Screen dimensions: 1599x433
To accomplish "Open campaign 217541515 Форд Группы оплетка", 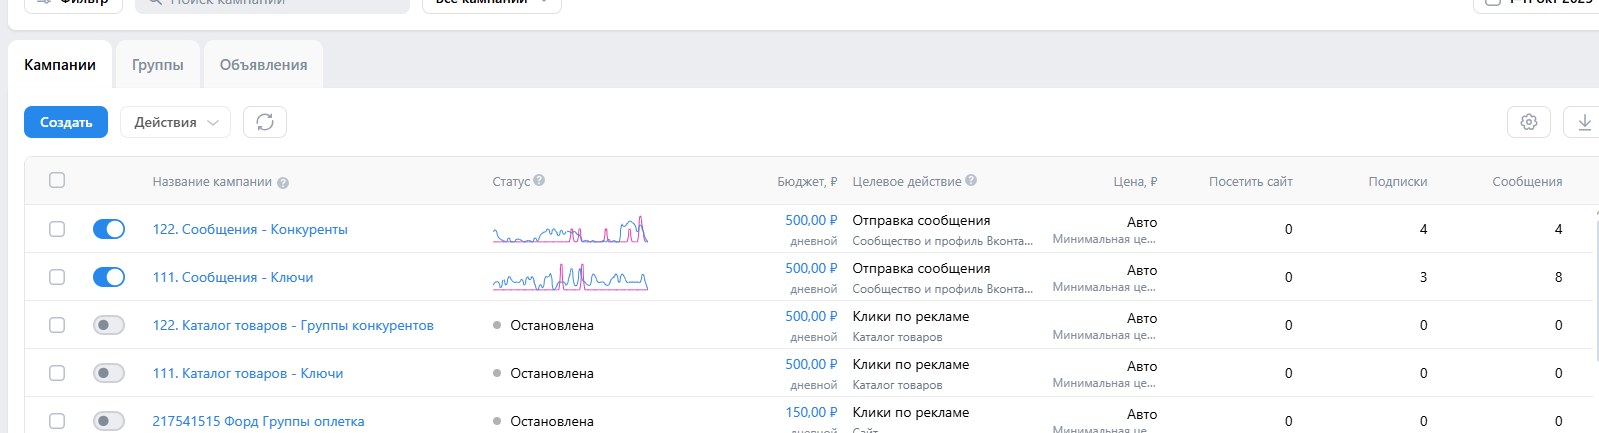I will coord(258,421).
